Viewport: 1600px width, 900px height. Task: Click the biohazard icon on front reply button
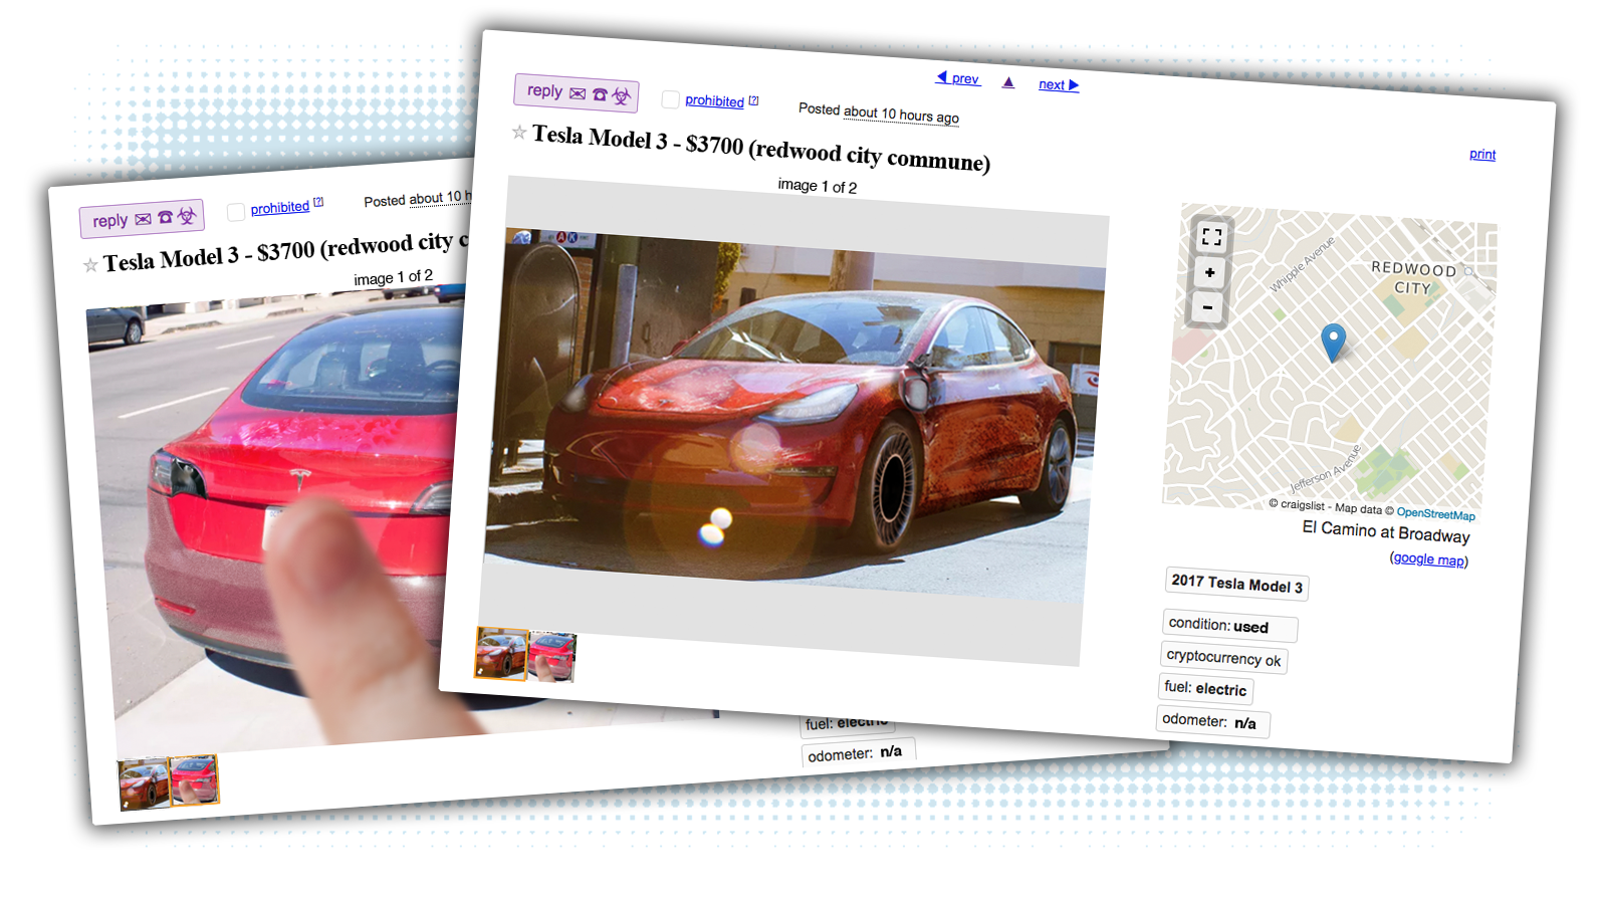[x=621, y=95]
